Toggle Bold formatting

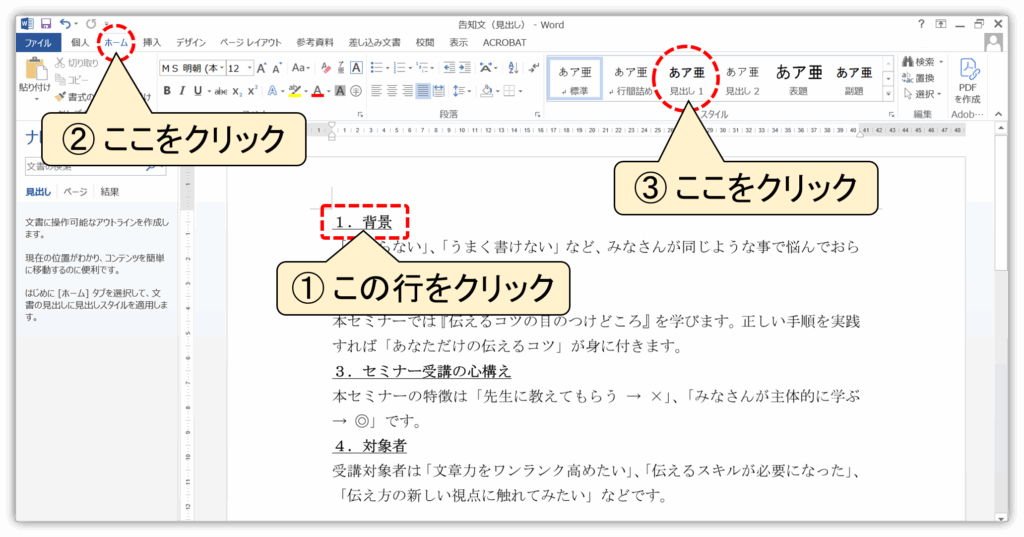click(x=167, y=91)
